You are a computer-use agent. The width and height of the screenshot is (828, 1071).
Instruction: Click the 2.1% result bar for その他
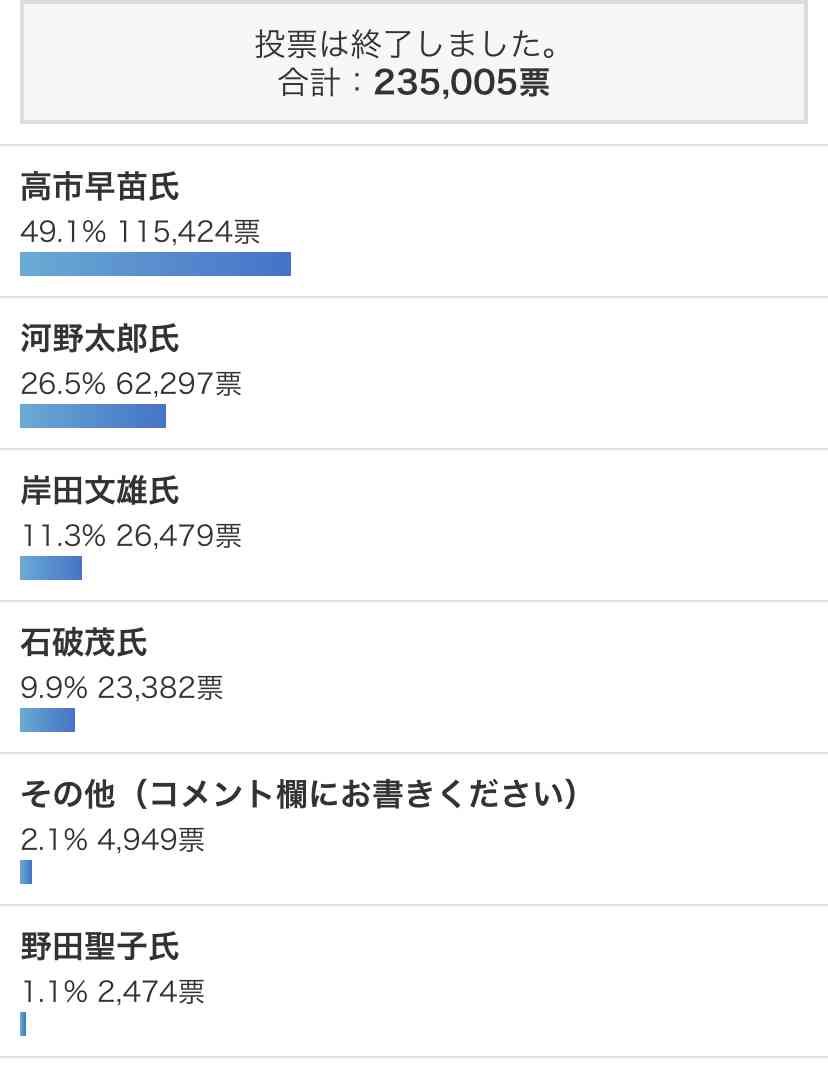(26, 872)
